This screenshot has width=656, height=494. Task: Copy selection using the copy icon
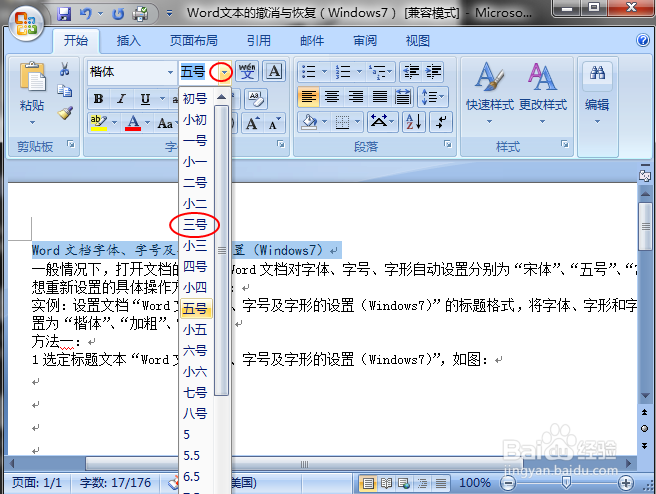(x=64, y=91)
